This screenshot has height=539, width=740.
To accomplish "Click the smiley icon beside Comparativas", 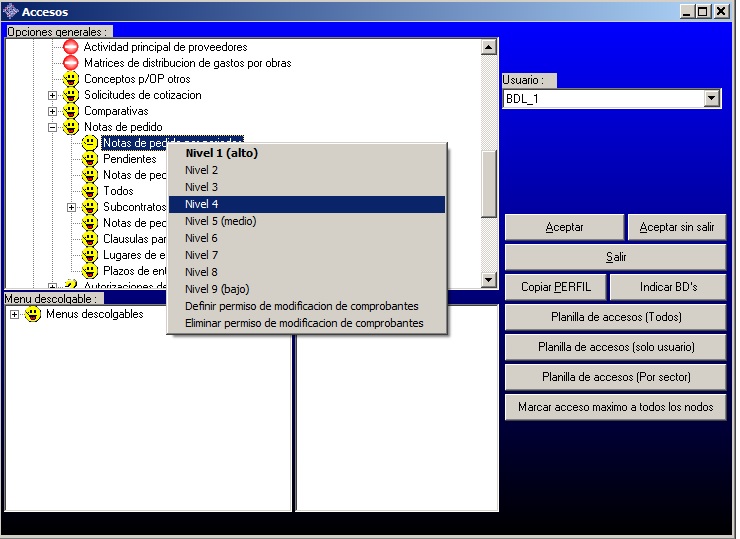I will (x=71, y=111).
